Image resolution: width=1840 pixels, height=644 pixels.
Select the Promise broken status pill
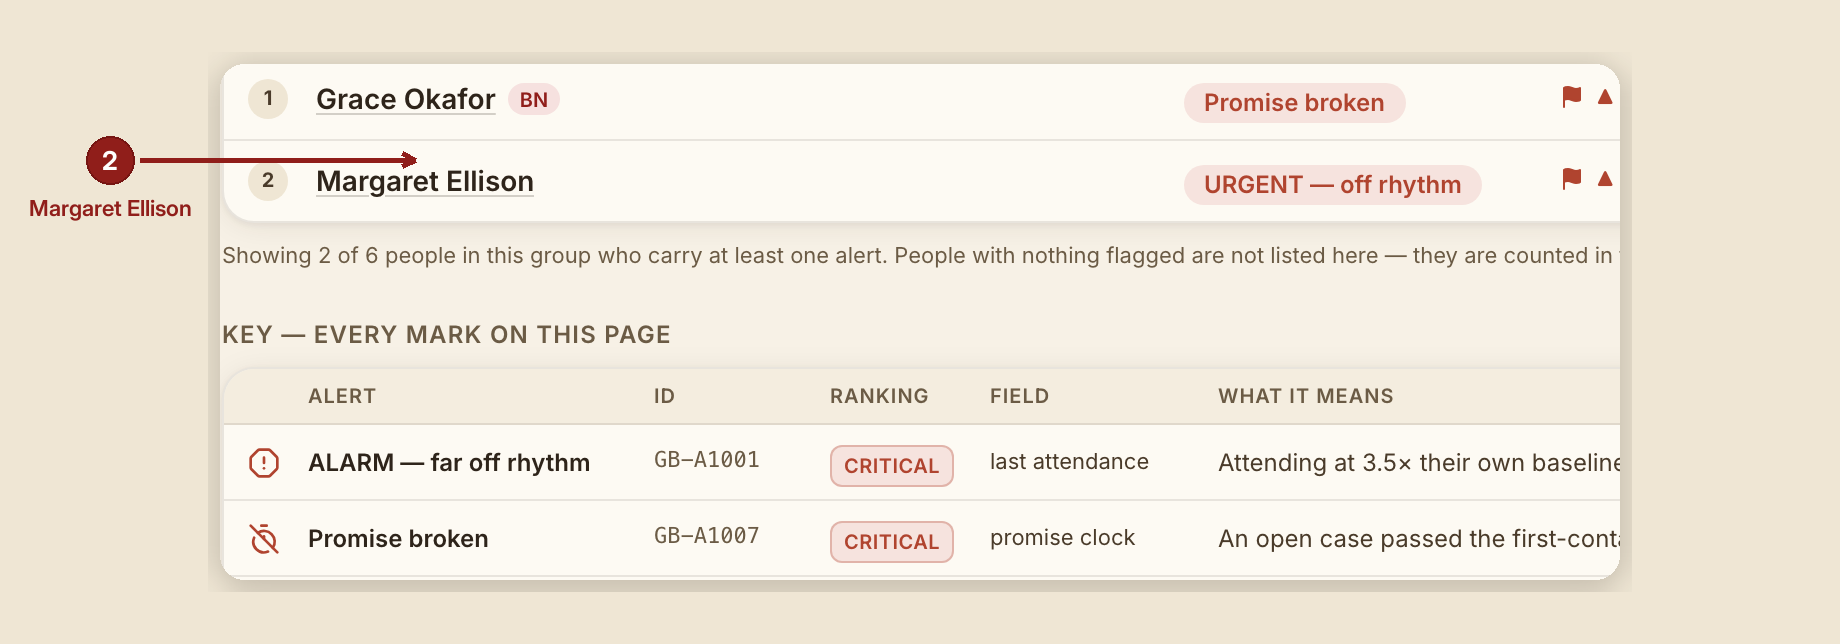[x=1294, y=103]
